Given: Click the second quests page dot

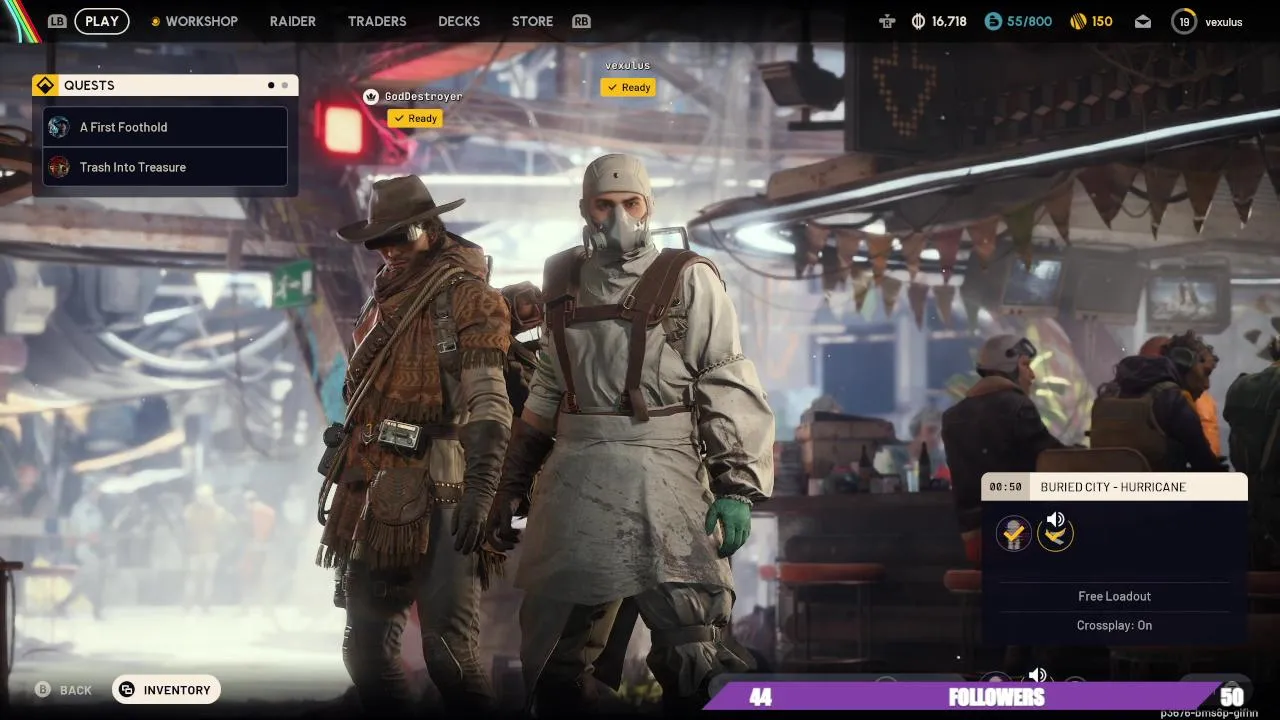Looking at the screenshot, I should (285, 85).
